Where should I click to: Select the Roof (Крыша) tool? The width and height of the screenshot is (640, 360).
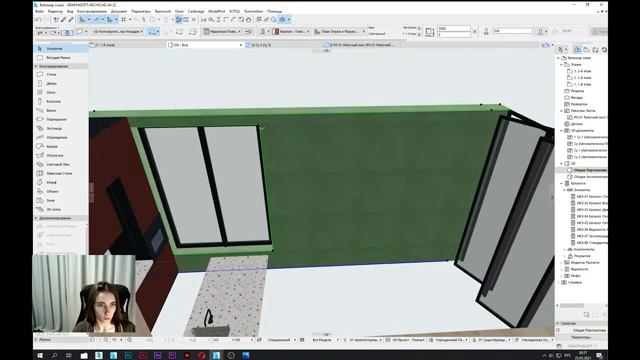(60, 146)
